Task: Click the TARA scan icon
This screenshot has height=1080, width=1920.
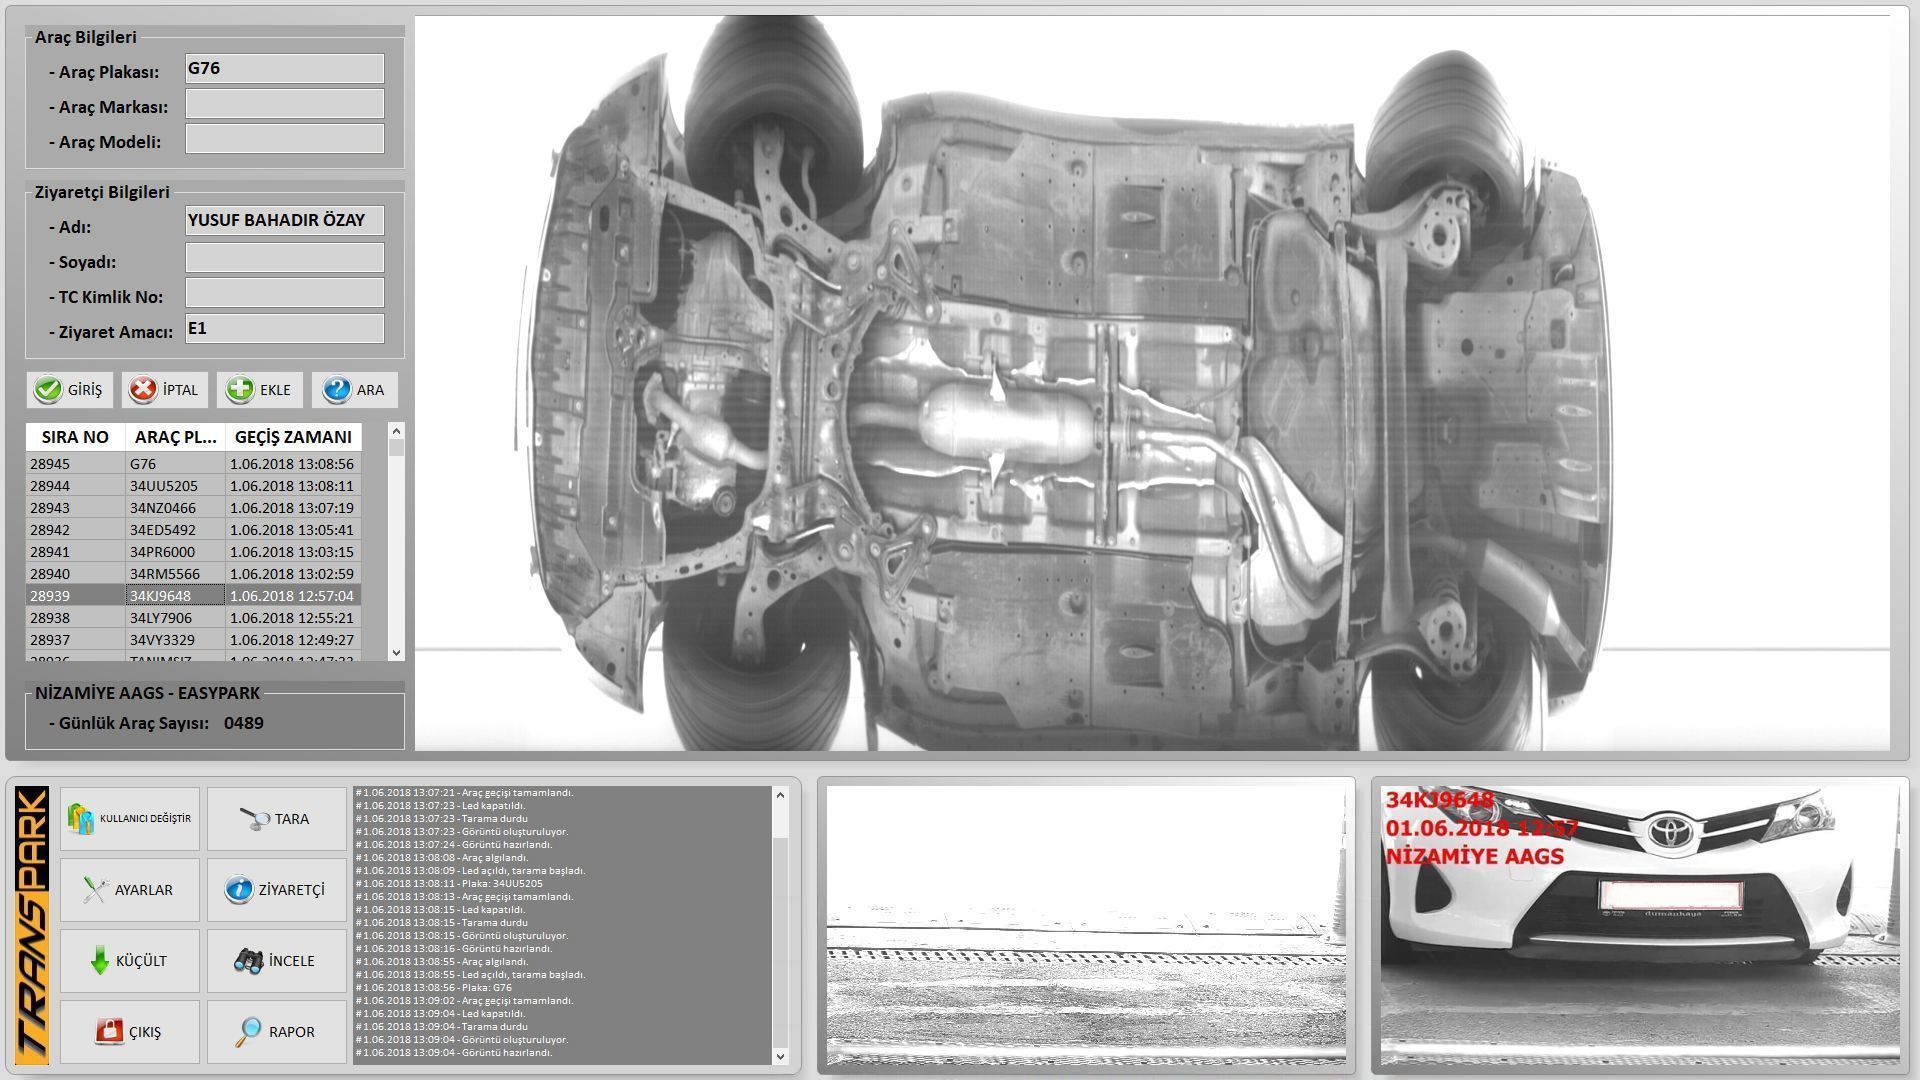Action: 255,819
